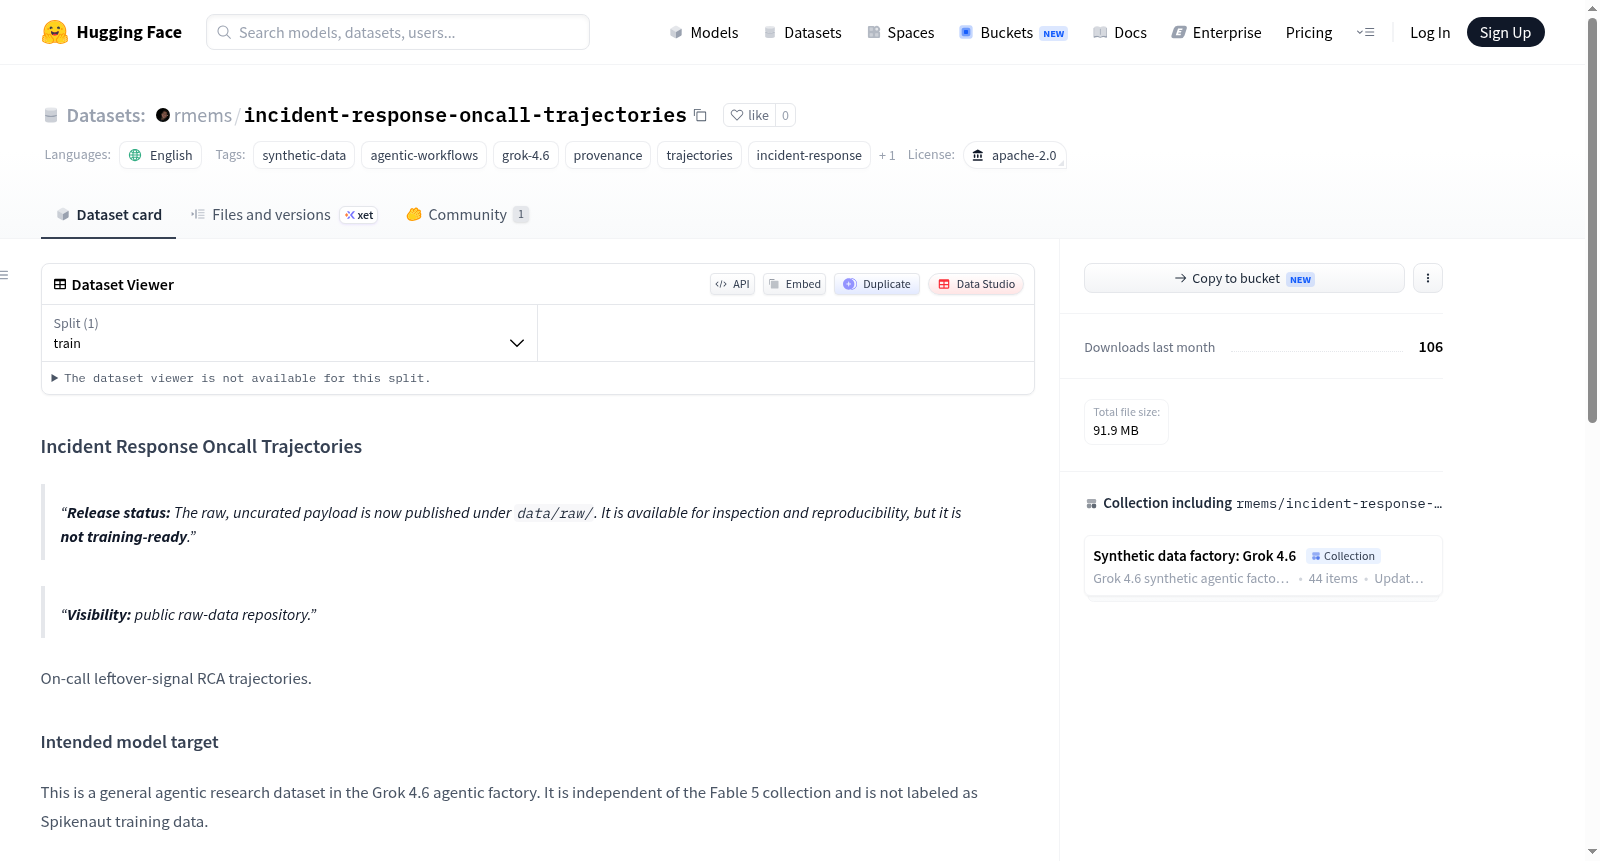Open the Split train dropdown
The height and width of the screenshot is (861, 1600).
coord(289,333)
